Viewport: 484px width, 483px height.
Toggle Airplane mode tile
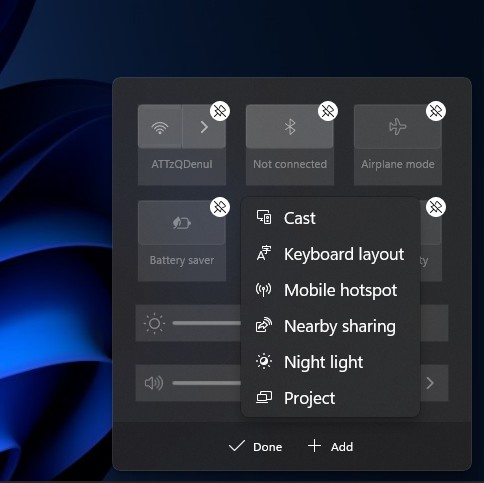click(x=398, y=127)
